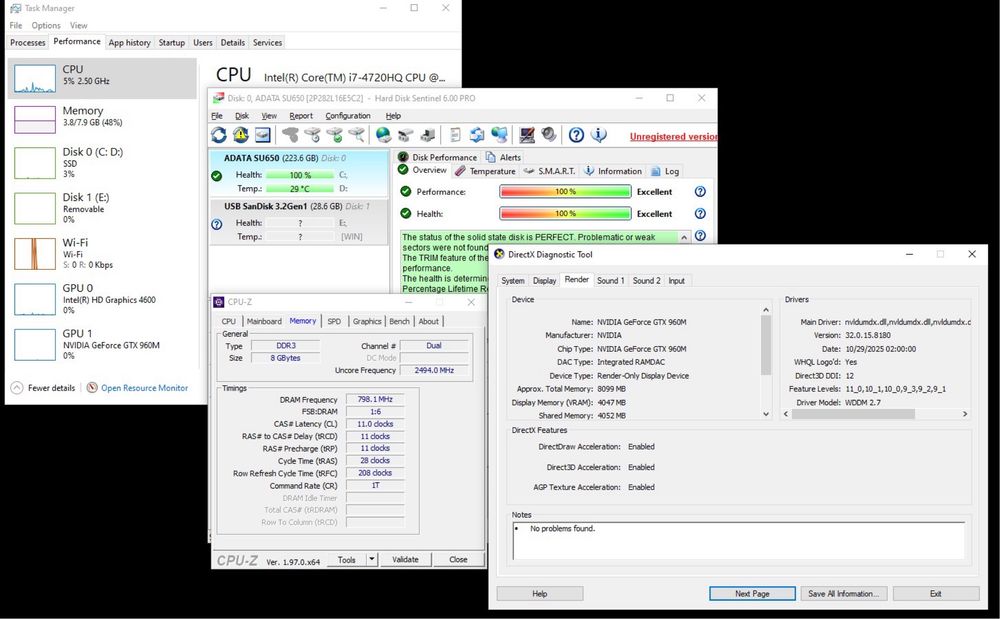Click the Save All Information button
Viewport: 1000px width, 619px height.
[843, 594]
